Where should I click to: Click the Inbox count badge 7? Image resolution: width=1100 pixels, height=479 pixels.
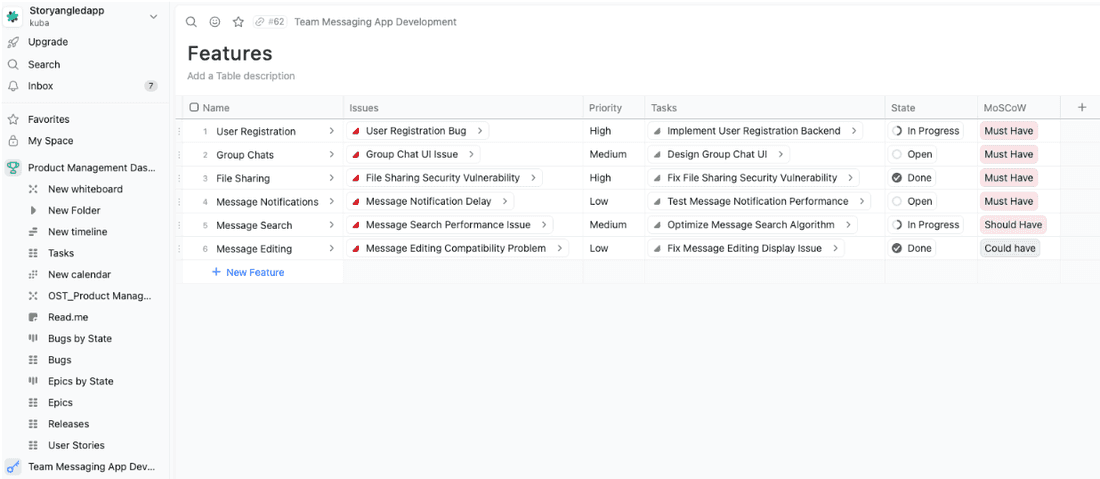point(151,86)
